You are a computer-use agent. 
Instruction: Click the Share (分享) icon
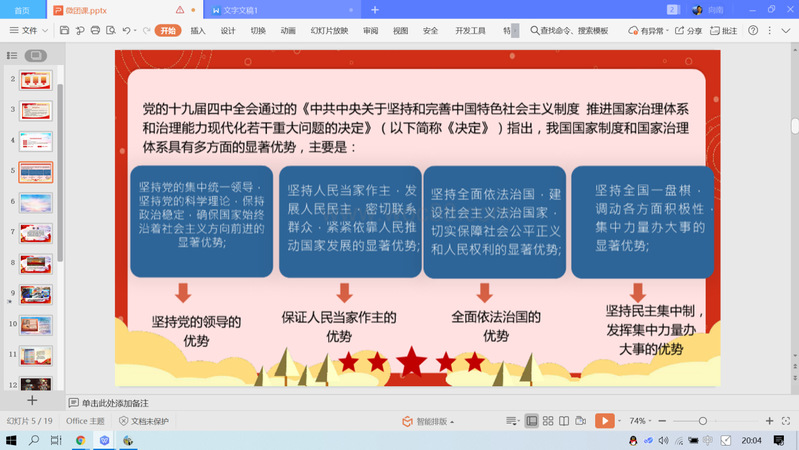[688, 31]
